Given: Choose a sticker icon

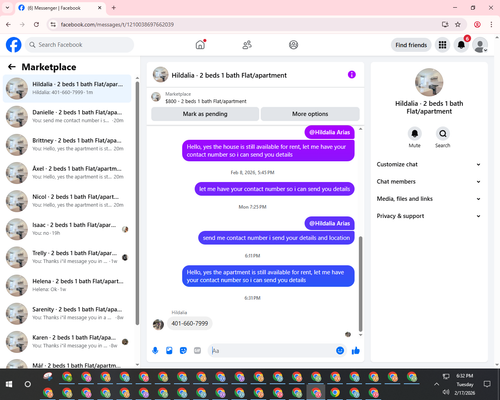Looking at the screenshot, I should coord(183,351).
